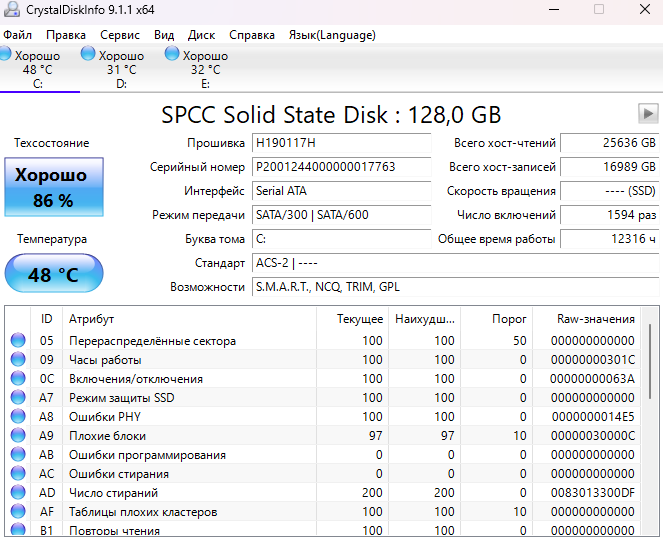Select the Часы работы attribute row

[x=325, y=359]
